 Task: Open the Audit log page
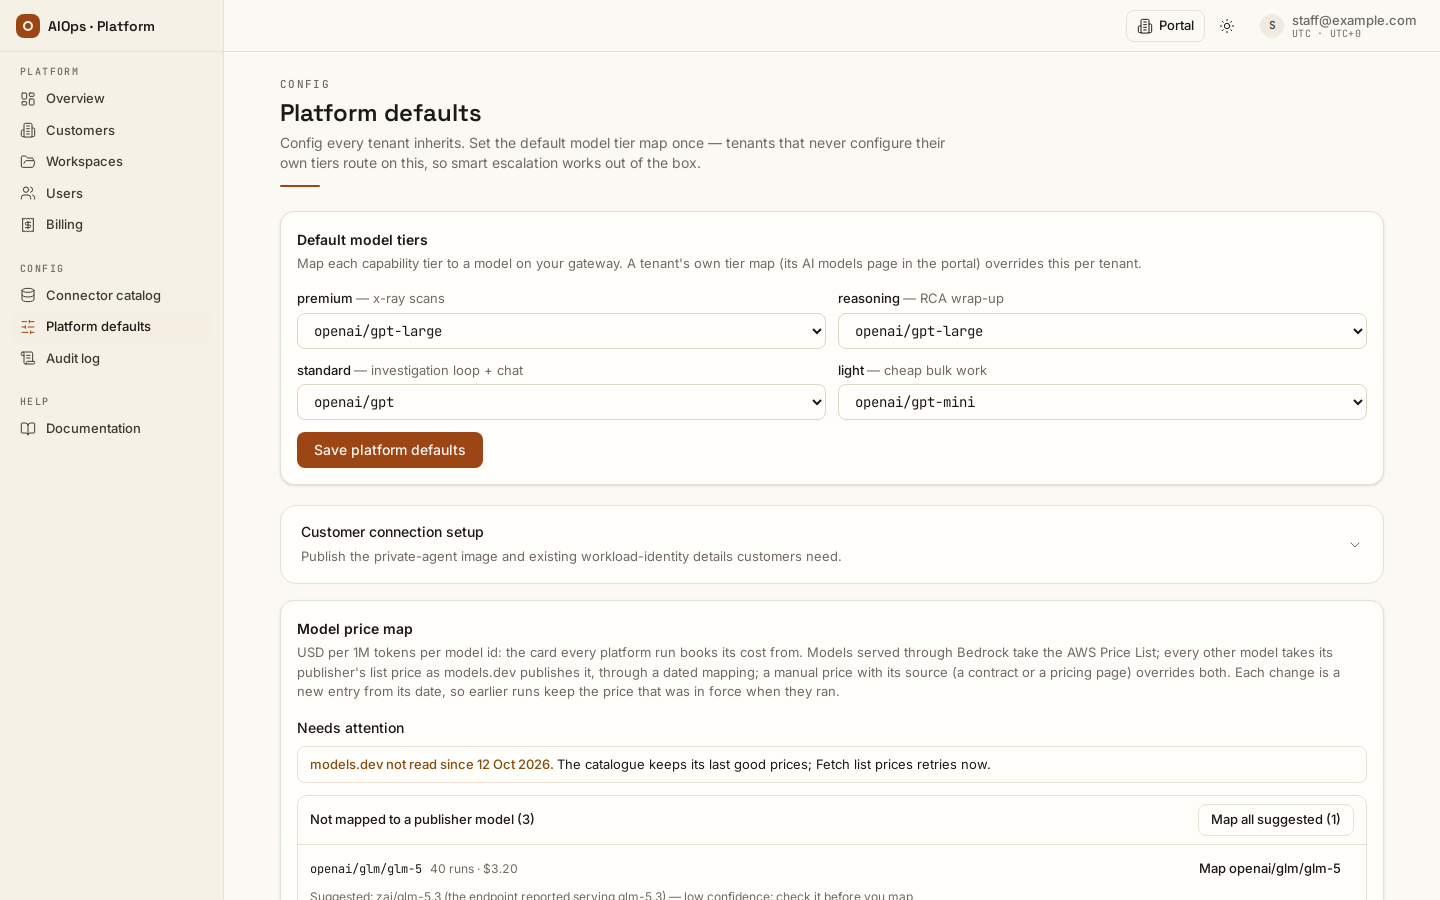[x=112, y=358]
